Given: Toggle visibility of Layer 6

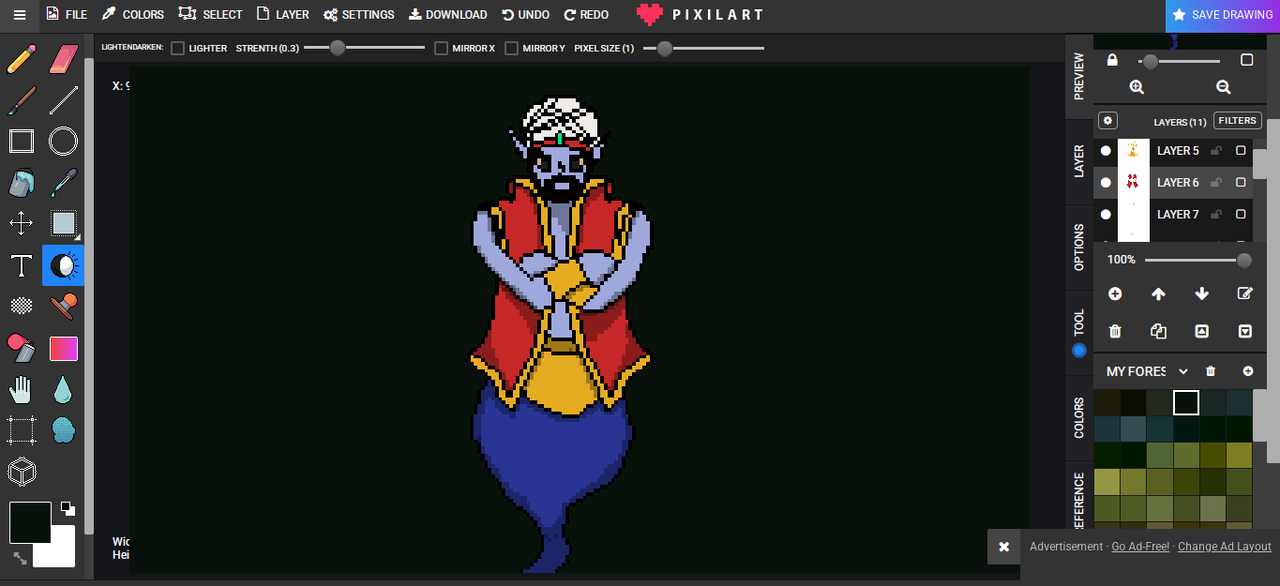Looking at the screenshot, I should point(1106,183).
